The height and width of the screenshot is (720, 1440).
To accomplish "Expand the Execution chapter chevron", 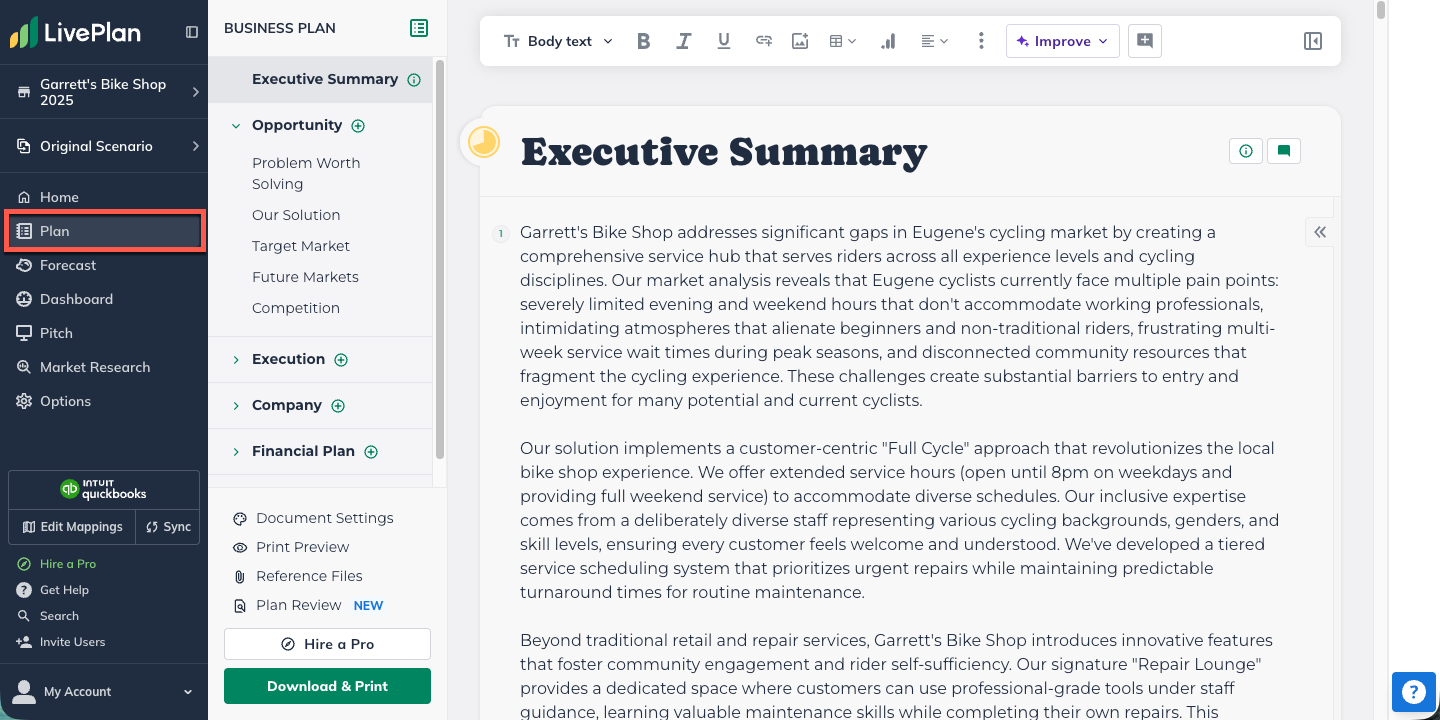I will point(236,360).
